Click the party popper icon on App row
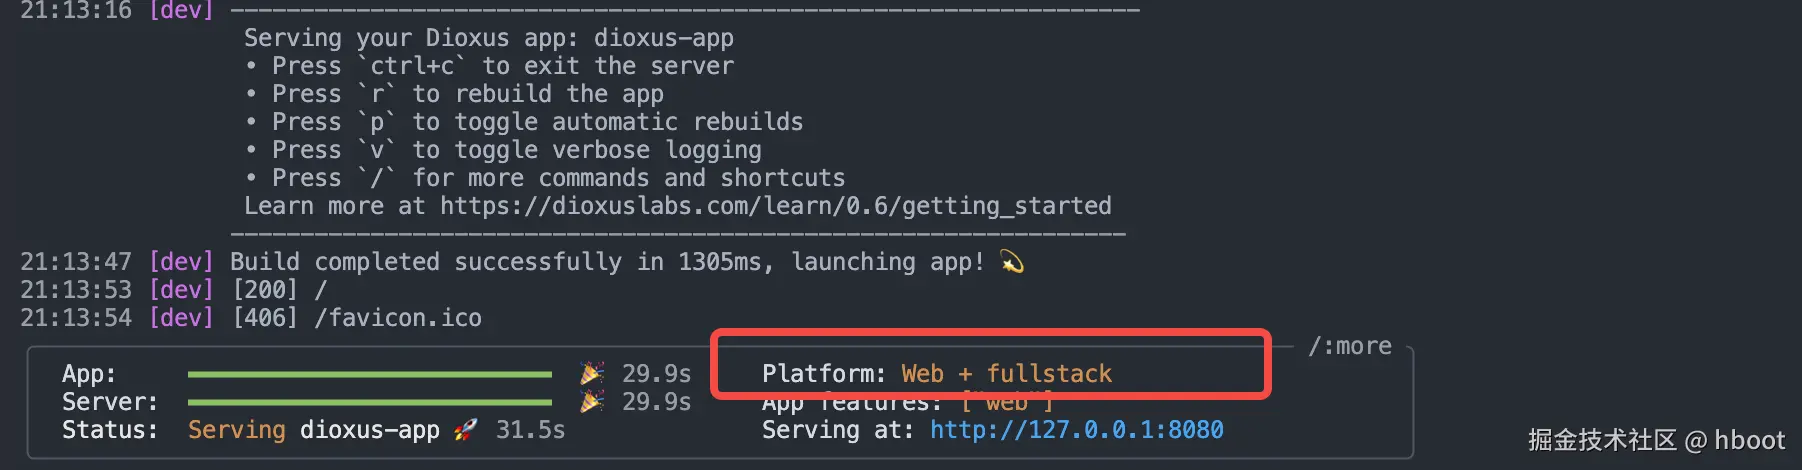This screenshot has height=470, width=1802. pyautogui.click(x=592, y=374)
